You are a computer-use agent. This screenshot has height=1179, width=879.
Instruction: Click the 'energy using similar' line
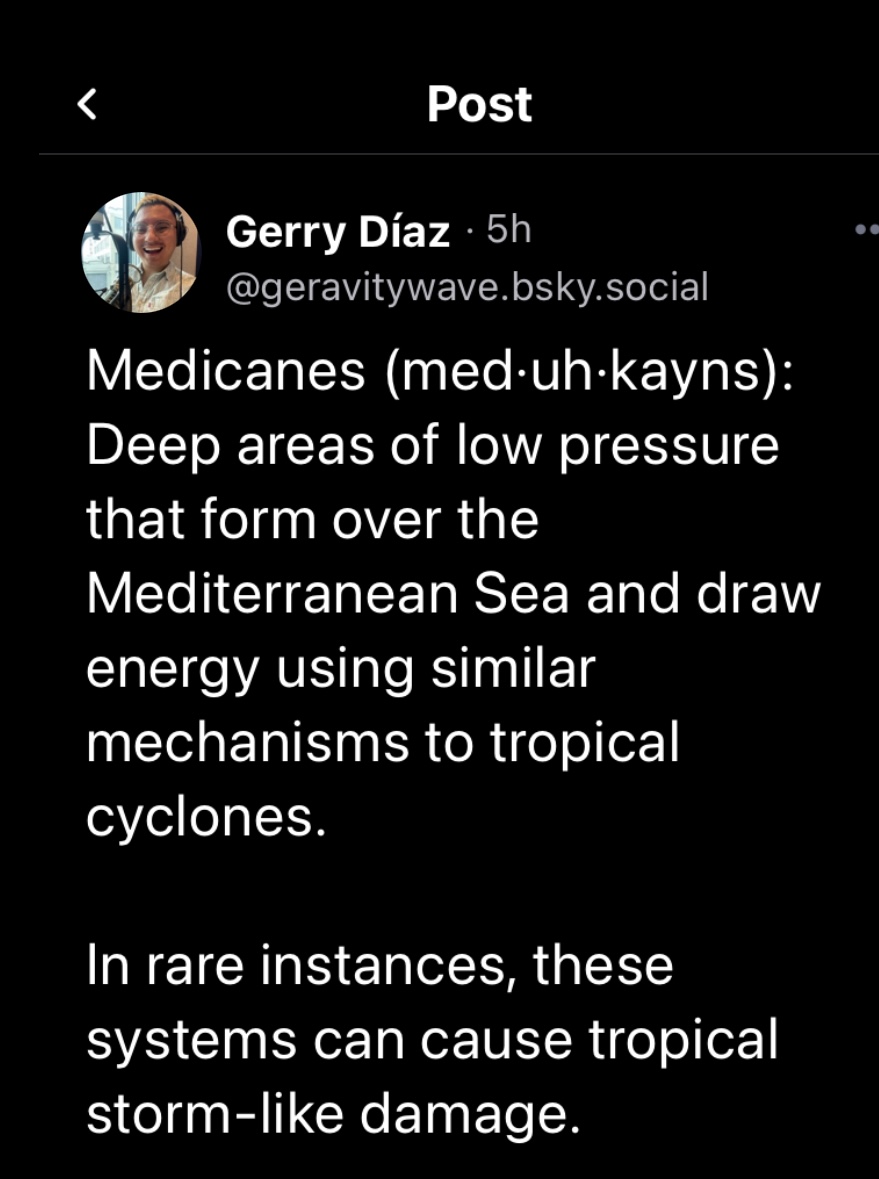(x=340, y=668)
